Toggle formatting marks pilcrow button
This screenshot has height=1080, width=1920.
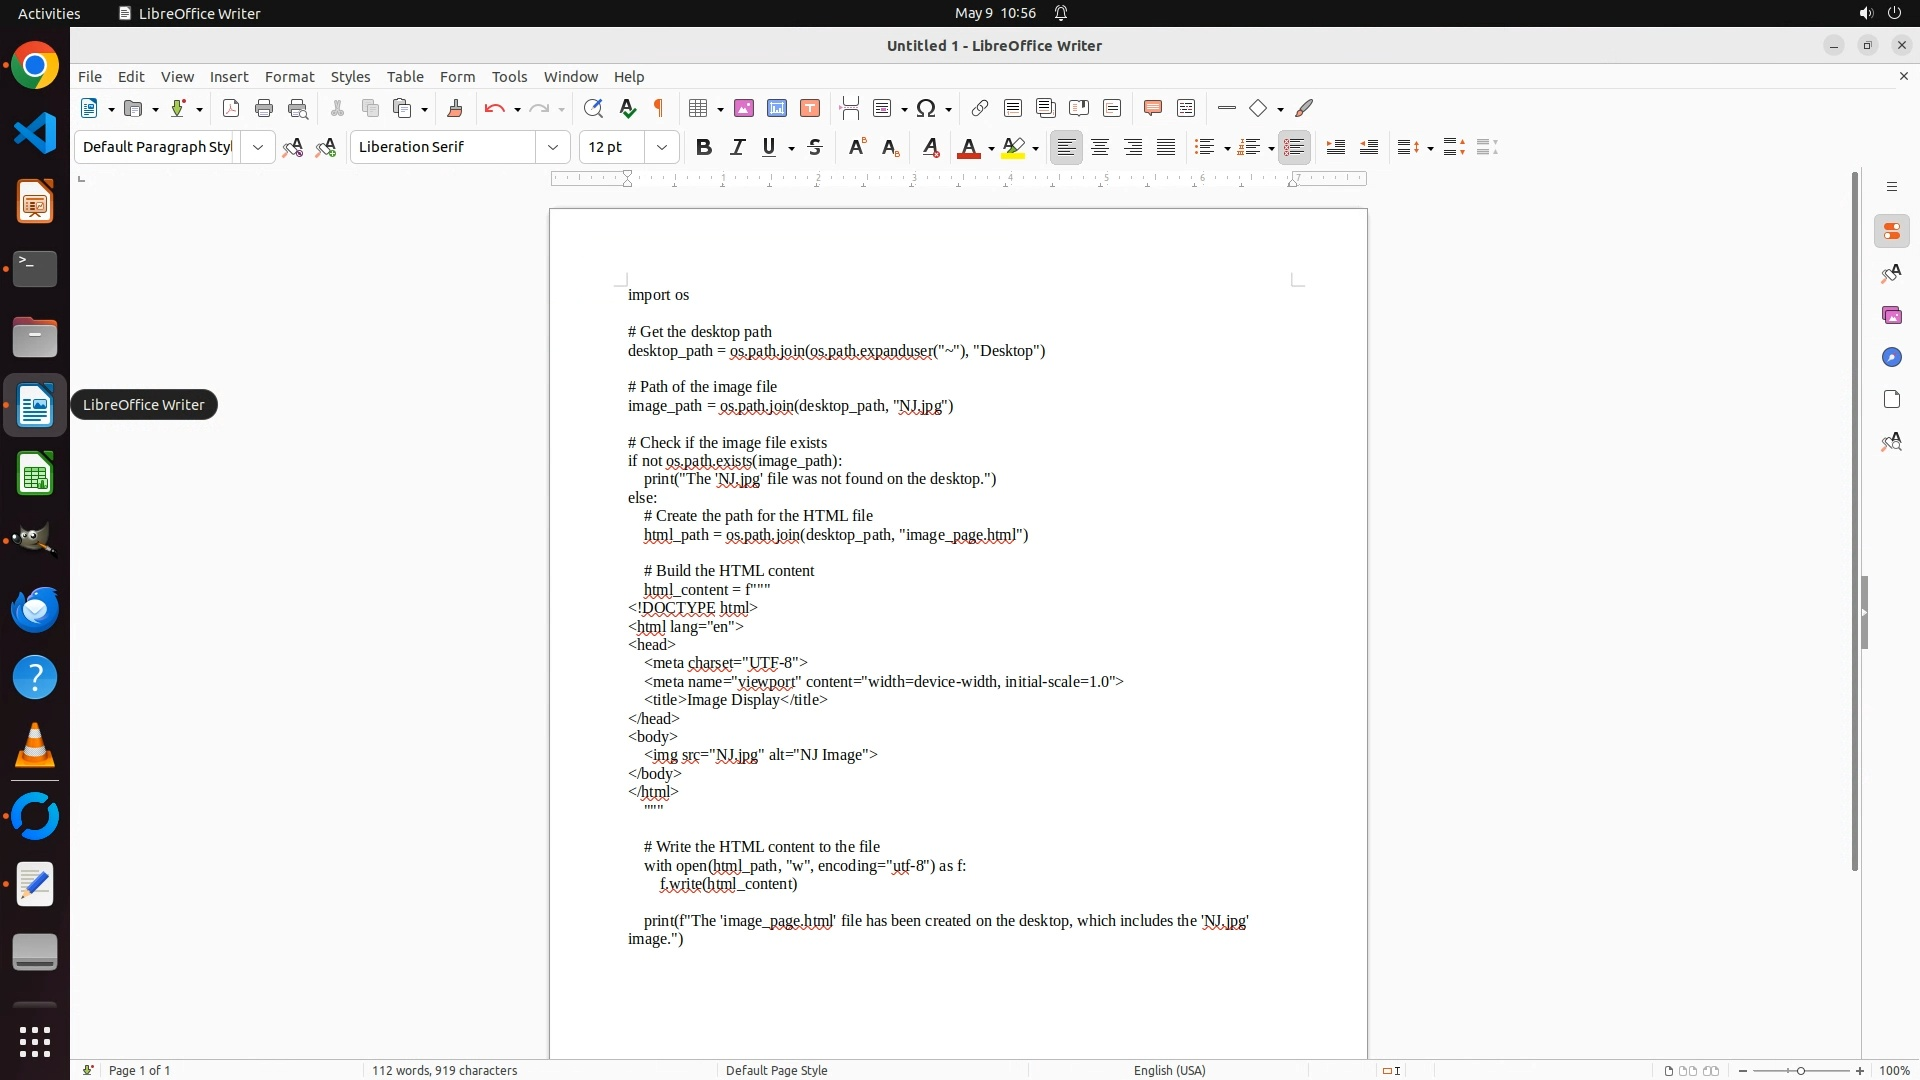click(x=659, y=109)
